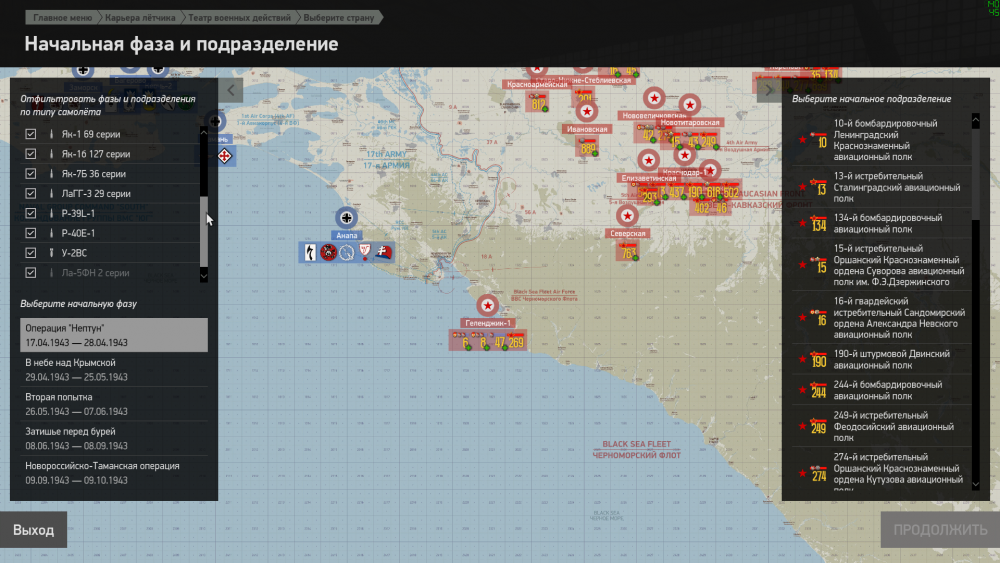Choose squadron 249 marker on the map
Screen dimensions: 1000x563
coord(709,142)
